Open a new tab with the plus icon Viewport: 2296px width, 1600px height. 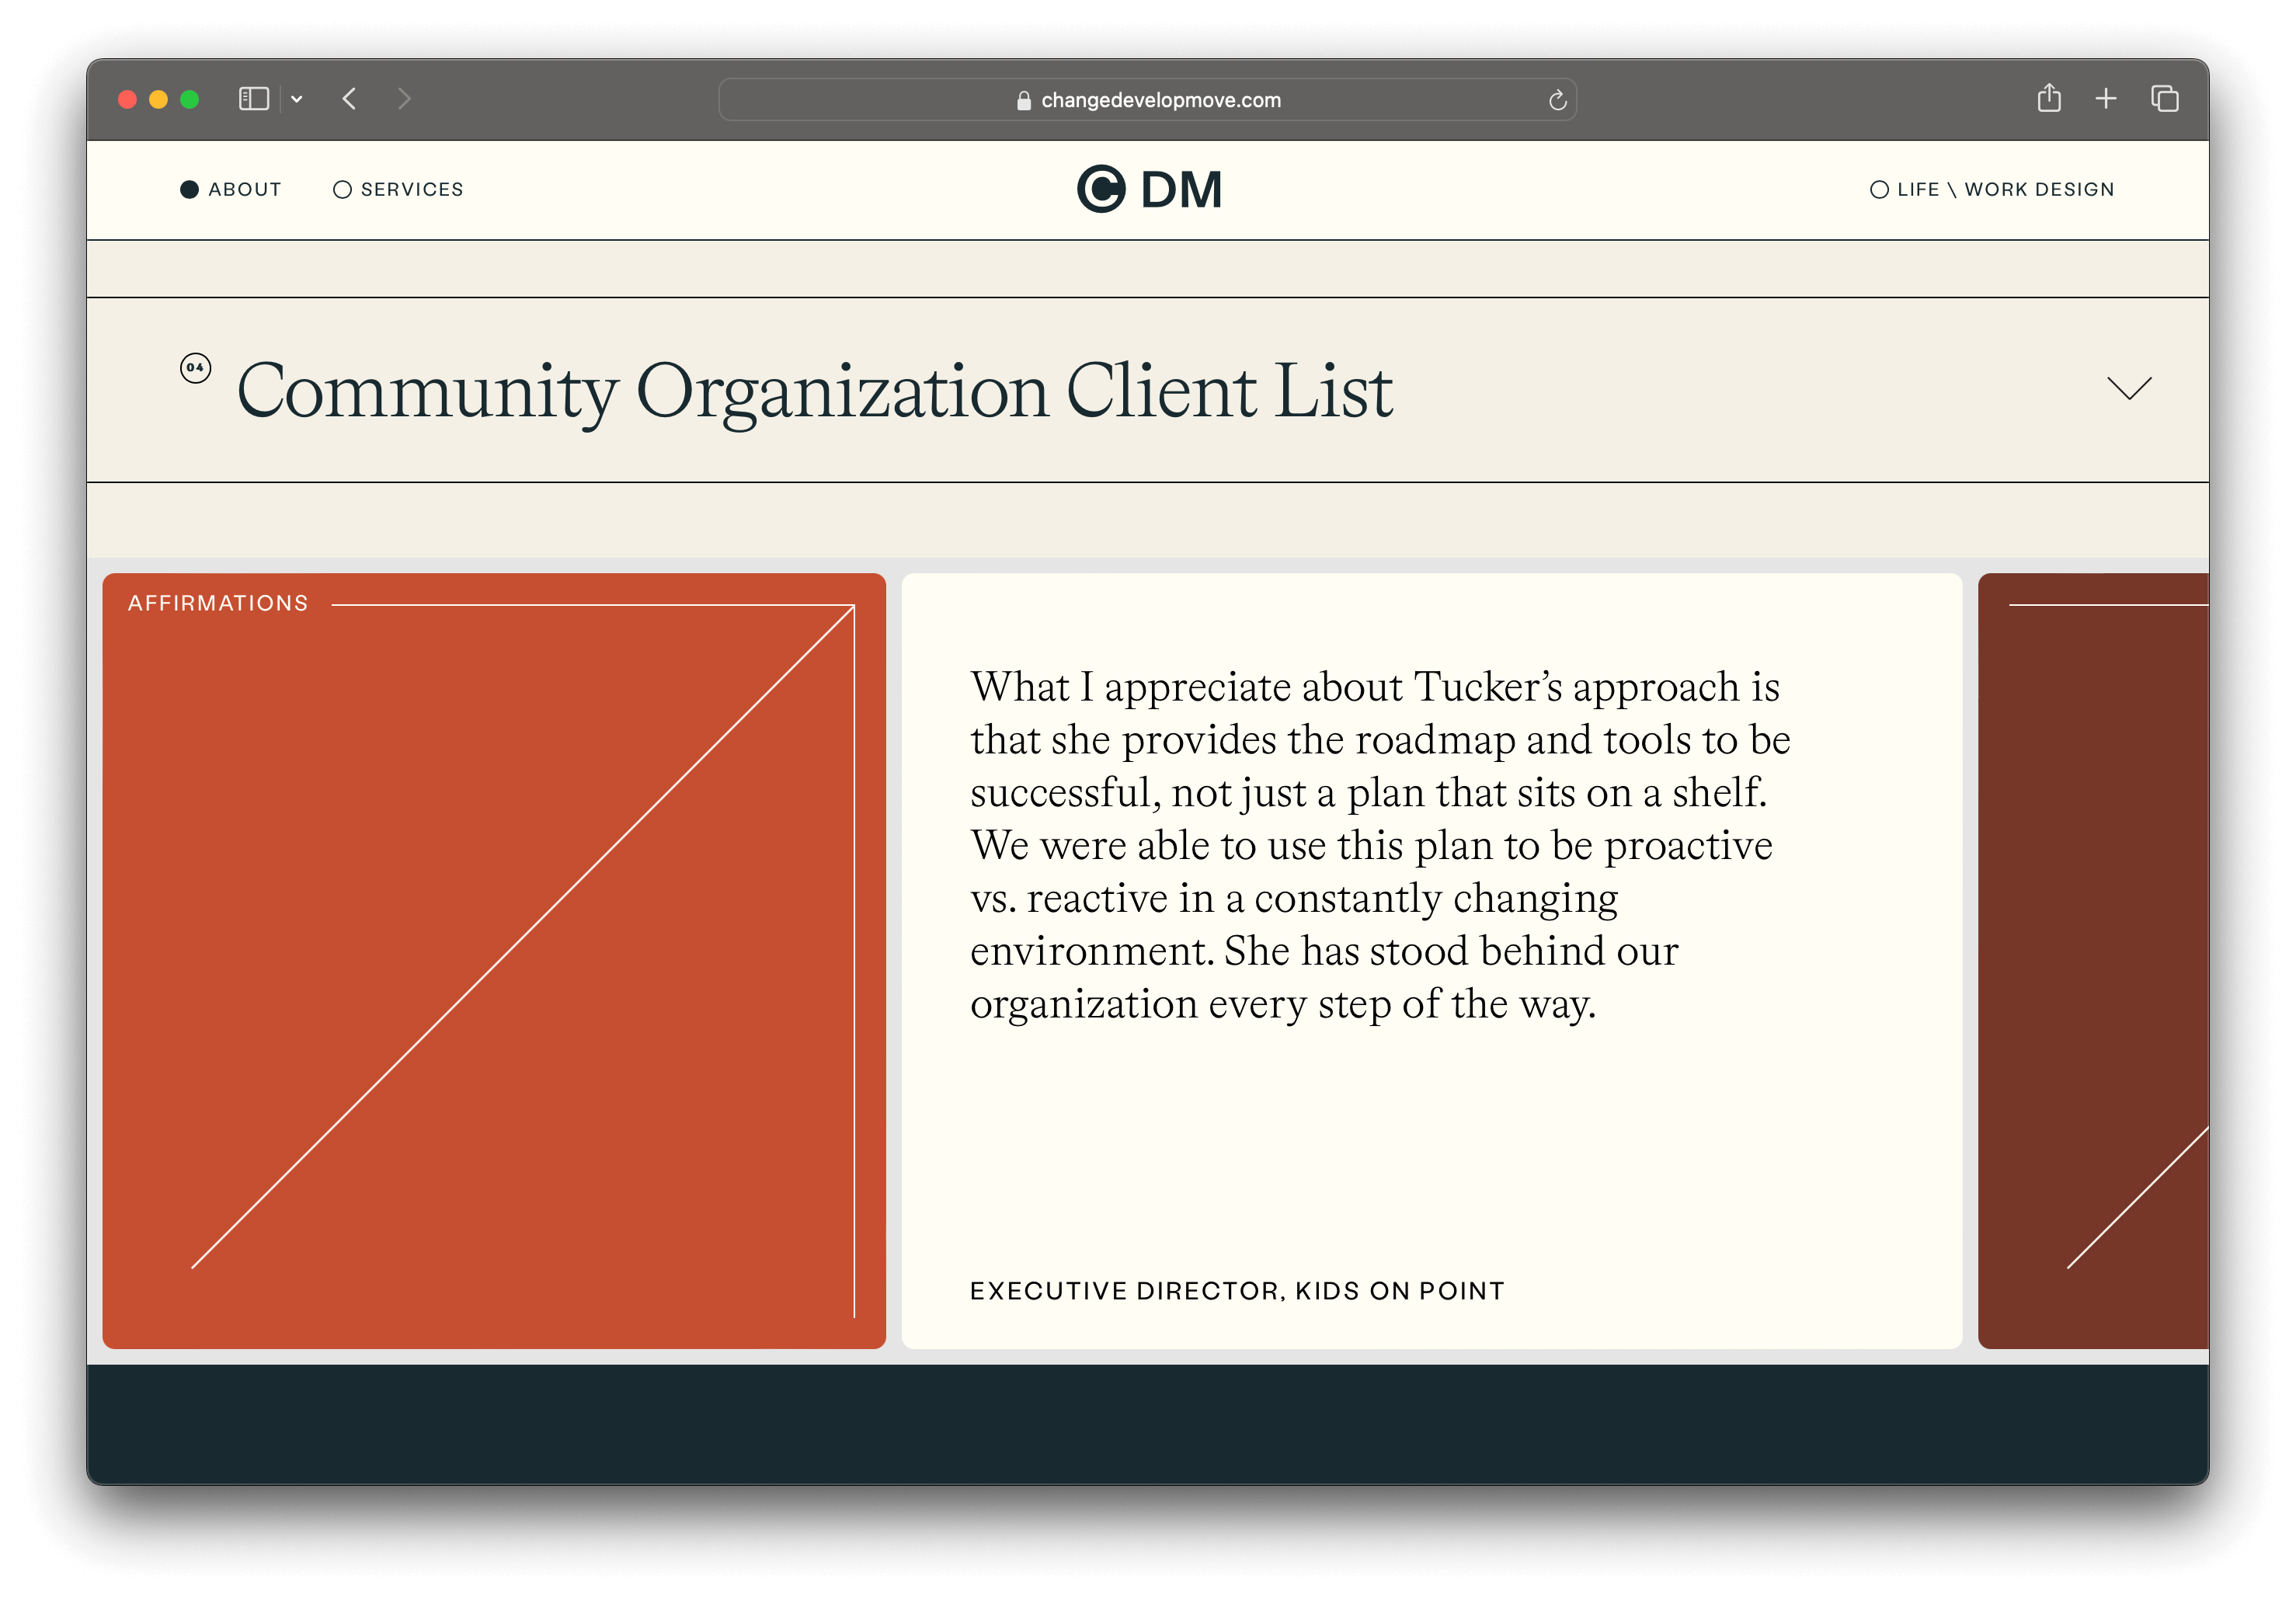(x=2106, y=98)
